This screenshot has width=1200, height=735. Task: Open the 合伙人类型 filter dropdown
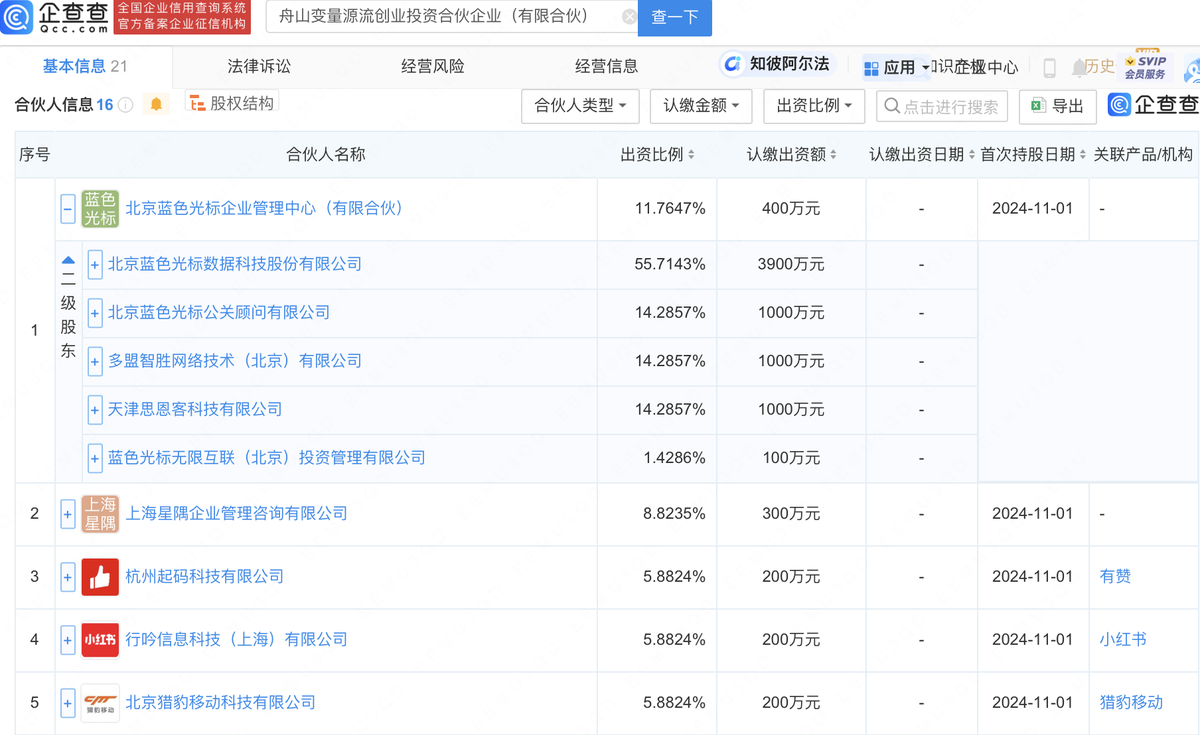[580, 104]
